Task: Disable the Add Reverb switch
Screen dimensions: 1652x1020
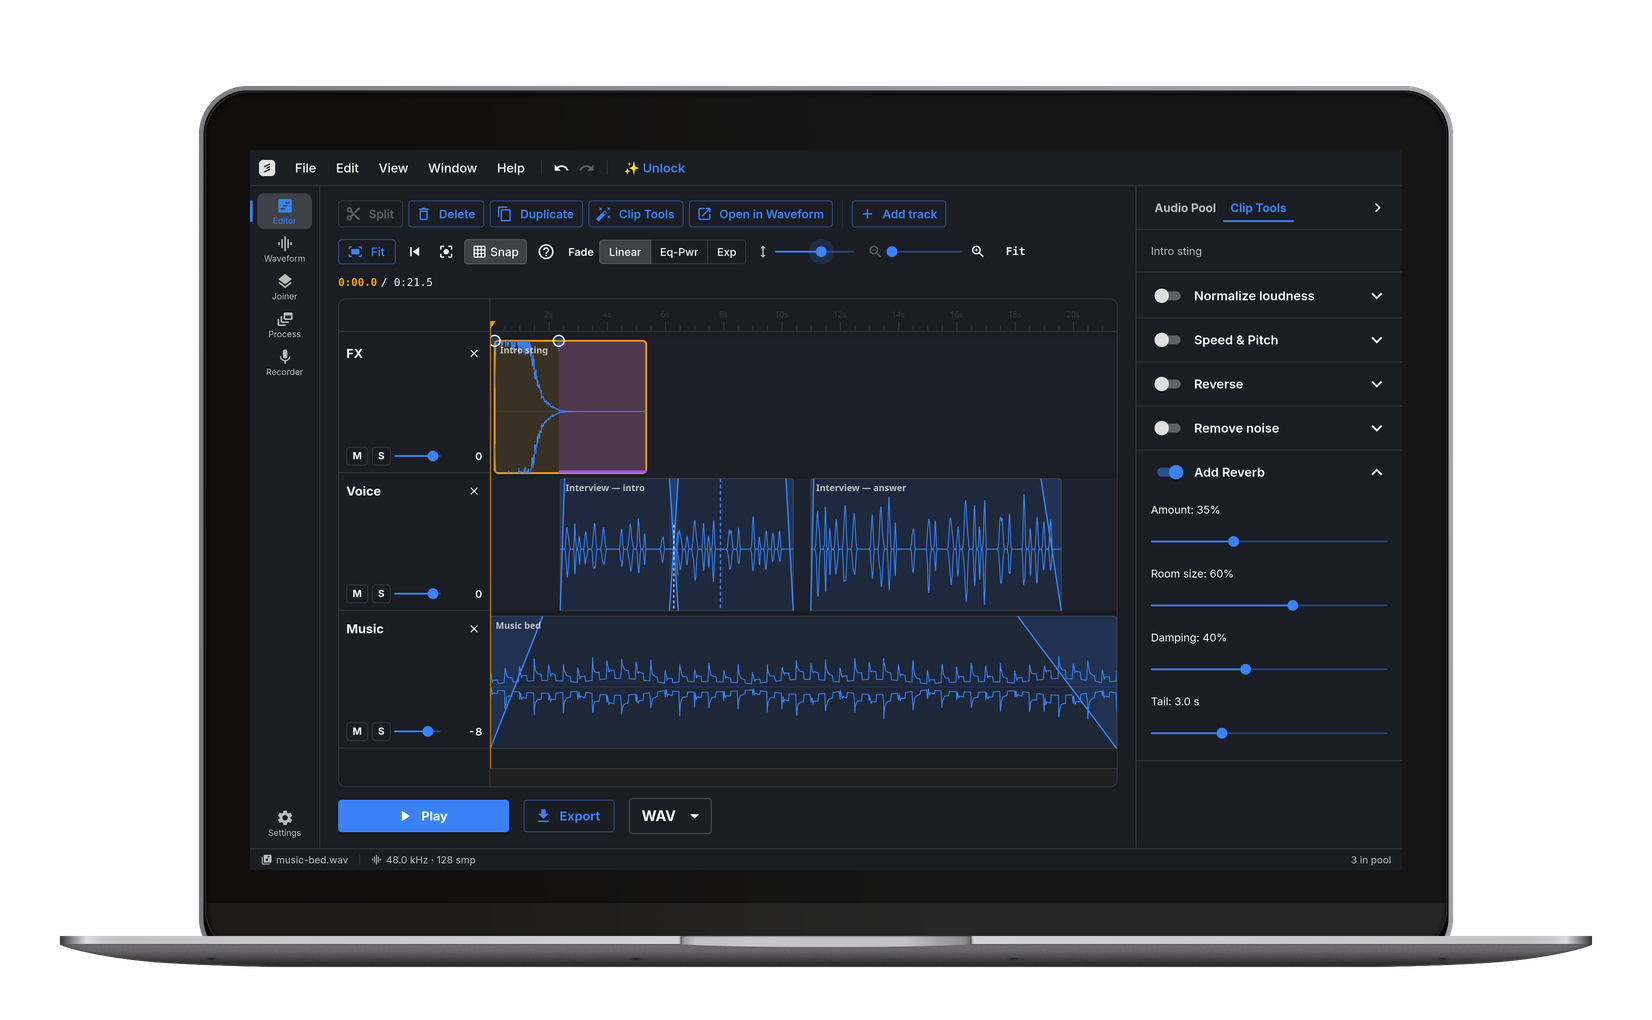Action: [x=1170, y=472]
